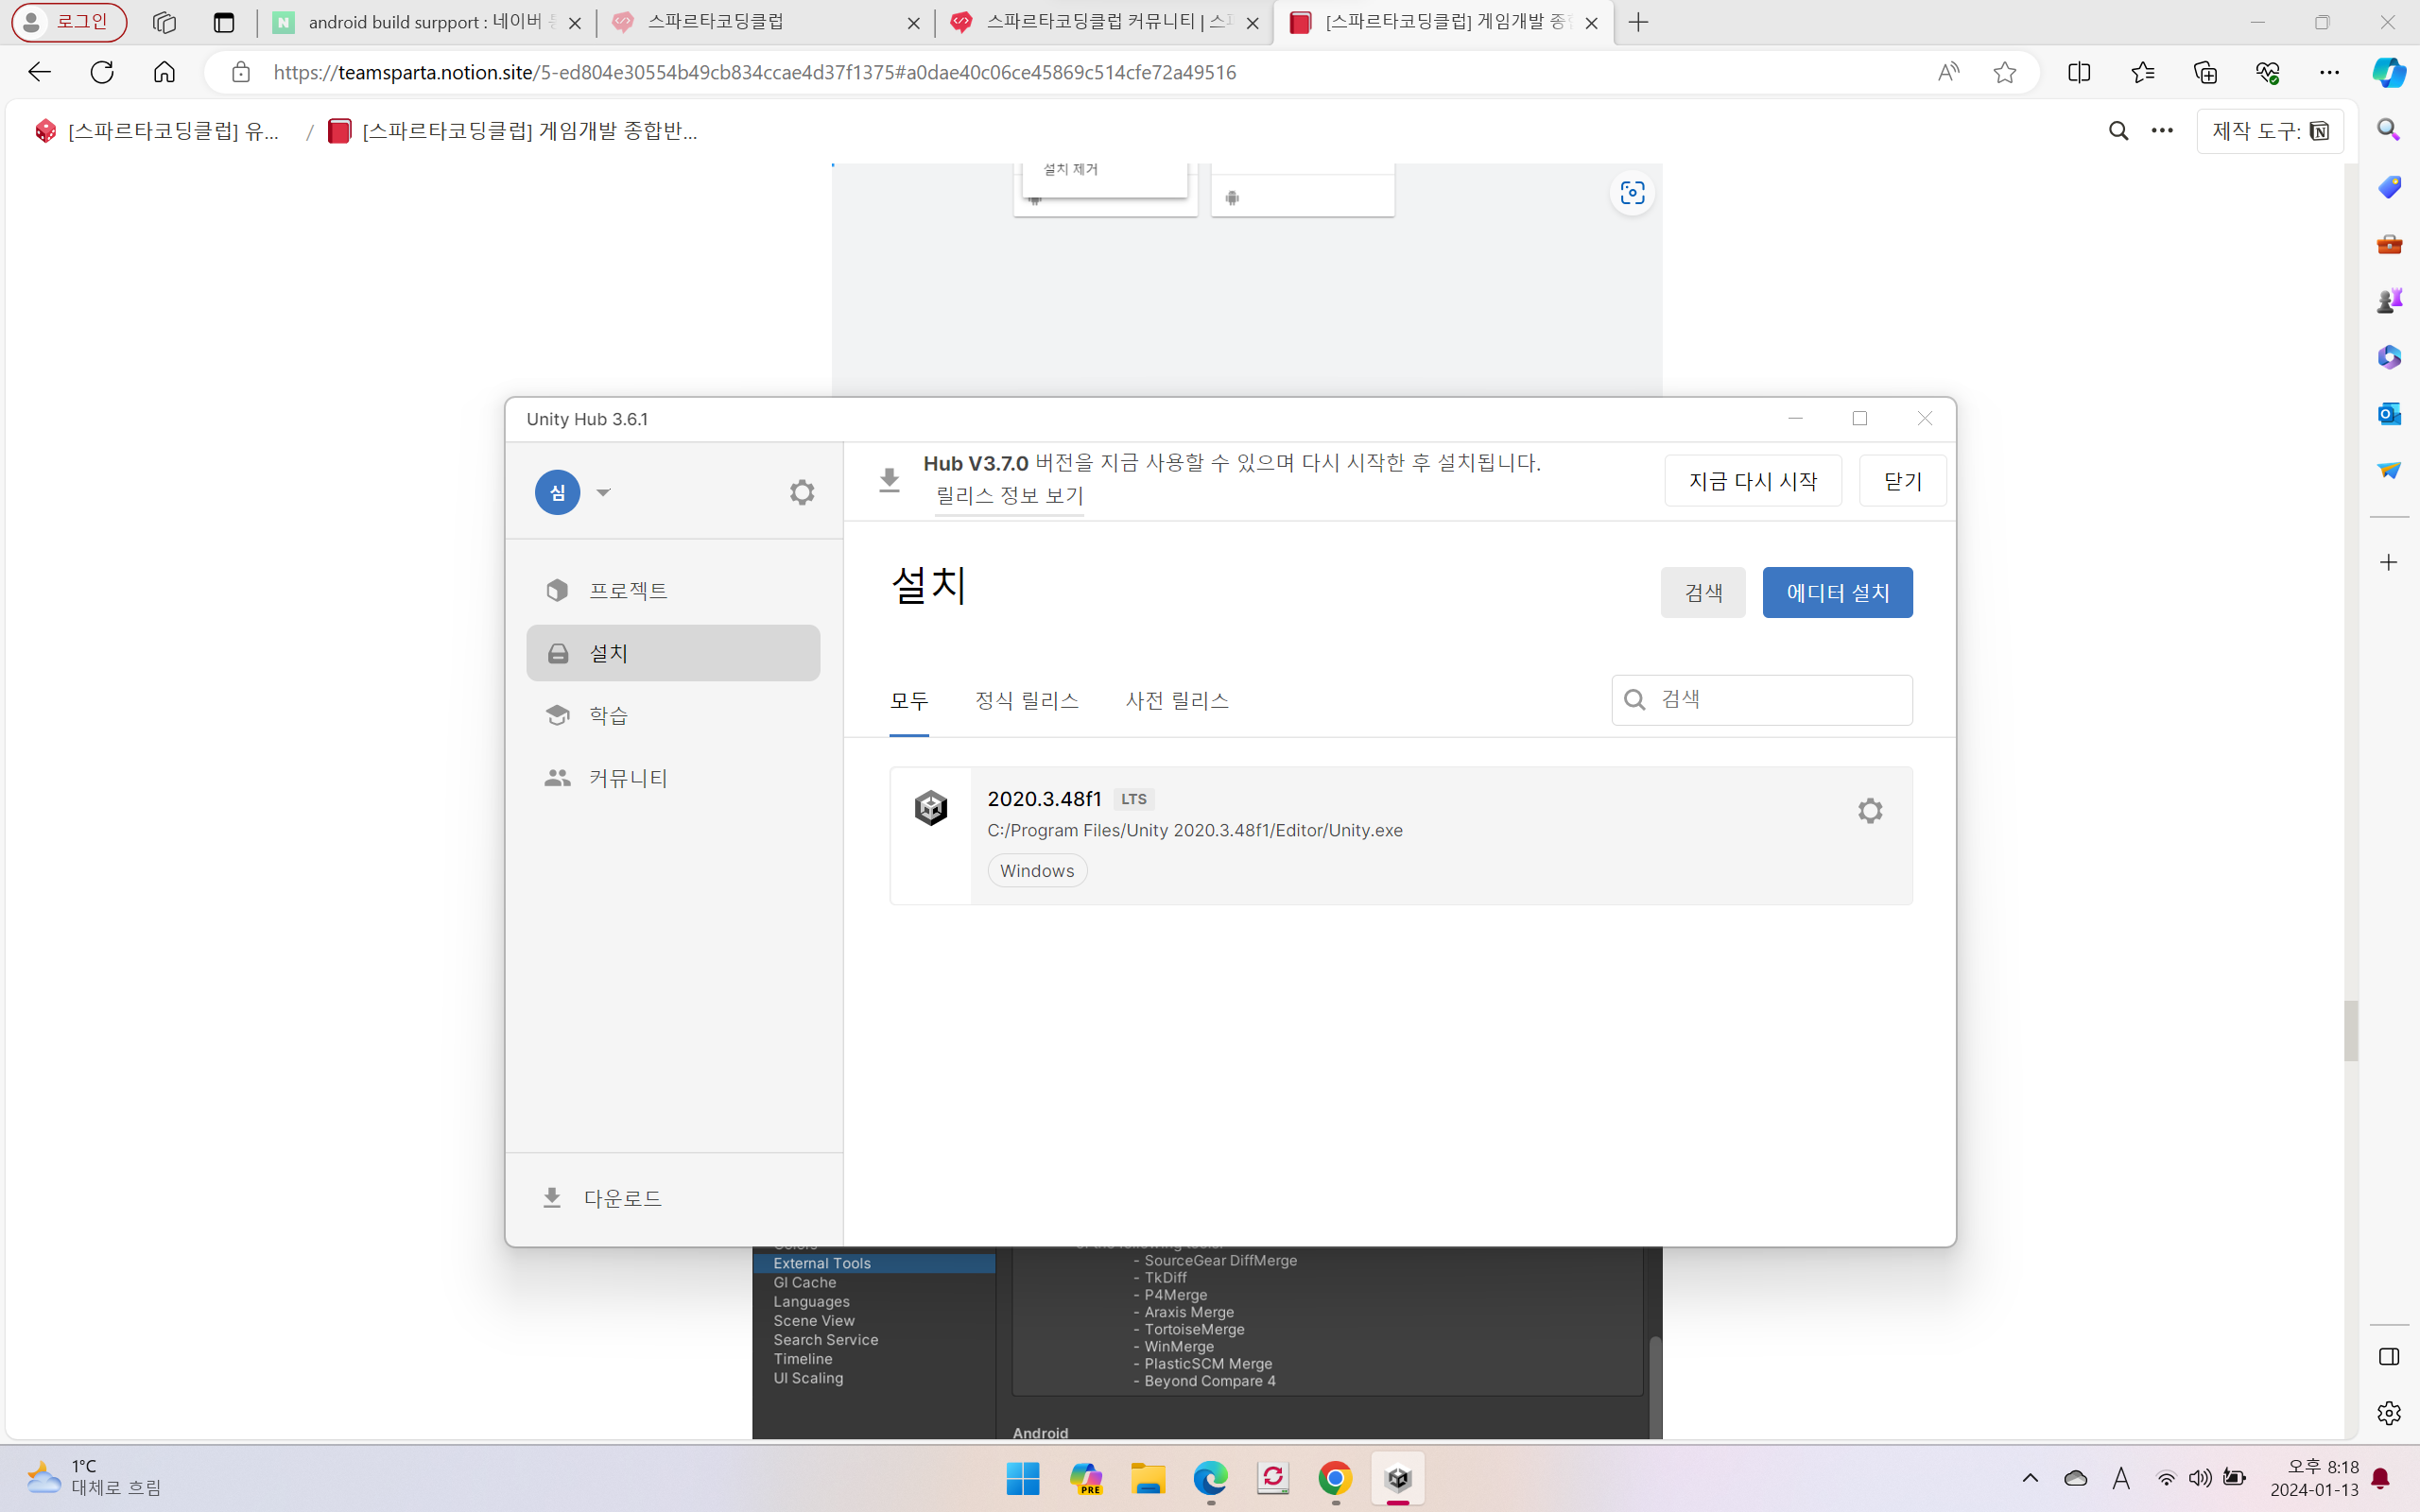The width and height of the screenshot is (2420, 1512).
Task: Switch to 사전 릴리스 tab
Action: click(x=1177, y=701)
